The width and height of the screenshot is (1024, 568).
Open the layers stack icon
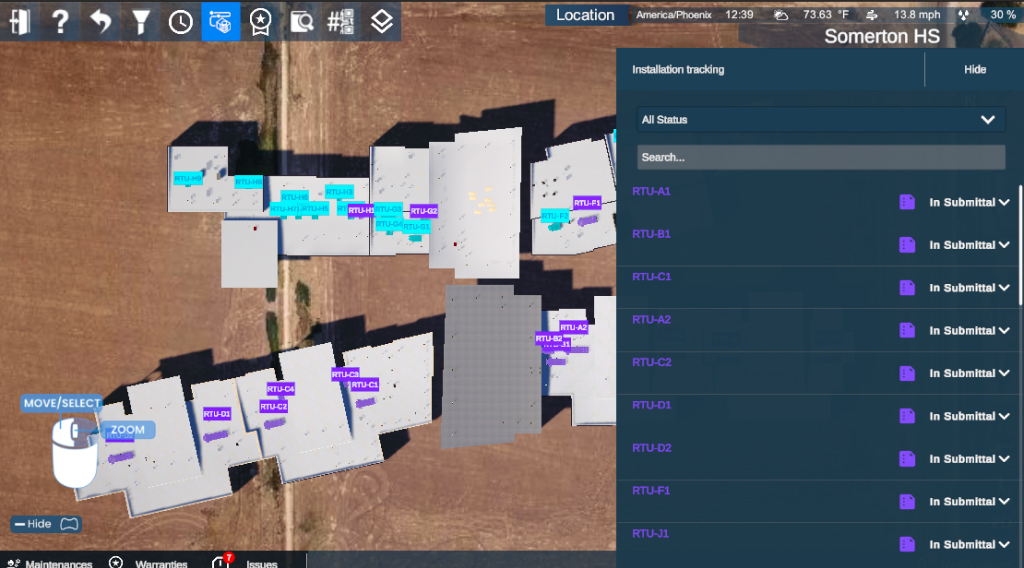tap(380, 21)
